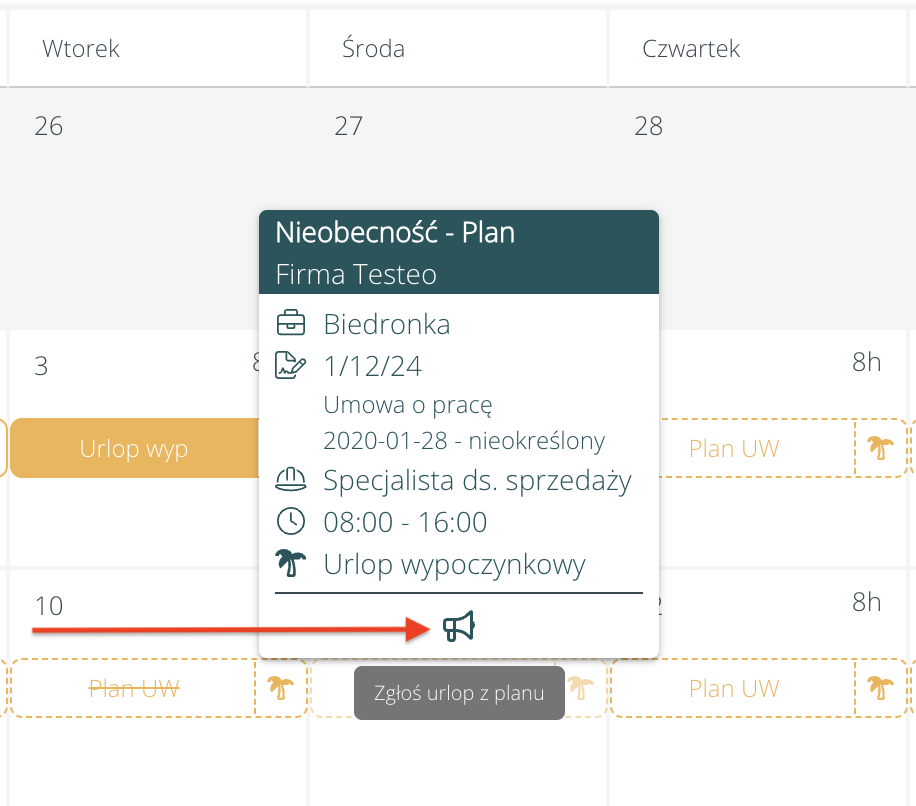The width and height of the screenshot is (916, 806).
Task: Select Thursday's upper Plan UW entry
Action: pyautogui.click(x=734, y=448)
